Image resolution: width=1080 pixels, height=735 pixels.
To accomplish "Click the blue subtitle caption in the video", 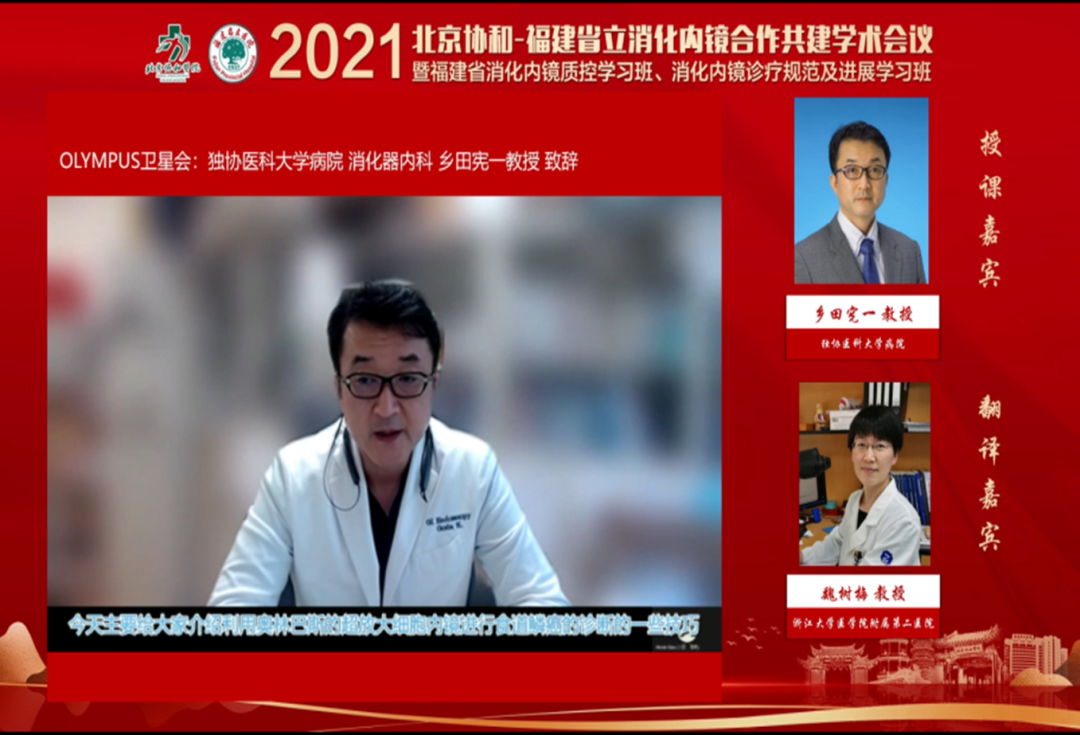I will tap(384, 624).
